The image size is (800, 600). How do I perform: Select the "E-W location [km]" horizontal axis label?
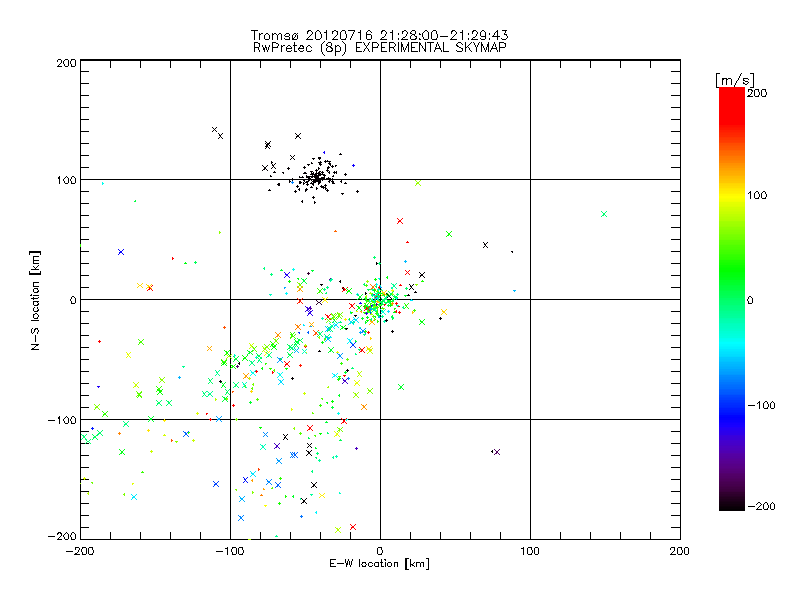[380, 564]
